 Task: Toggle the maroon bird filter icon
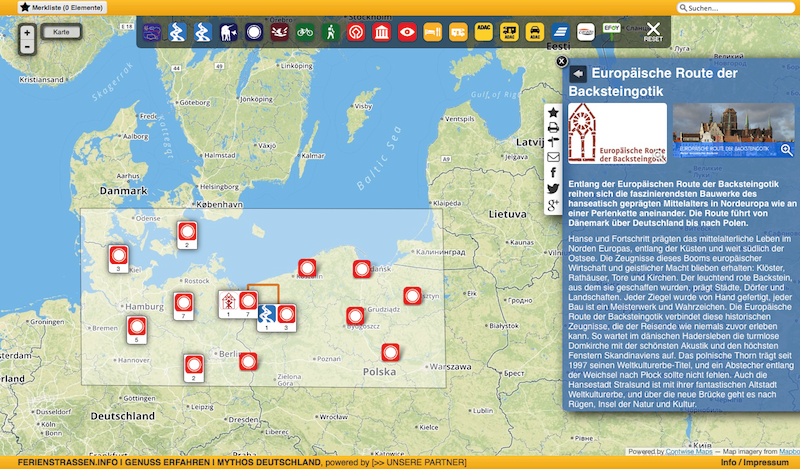pyautogui.click(x=280, y=32)
